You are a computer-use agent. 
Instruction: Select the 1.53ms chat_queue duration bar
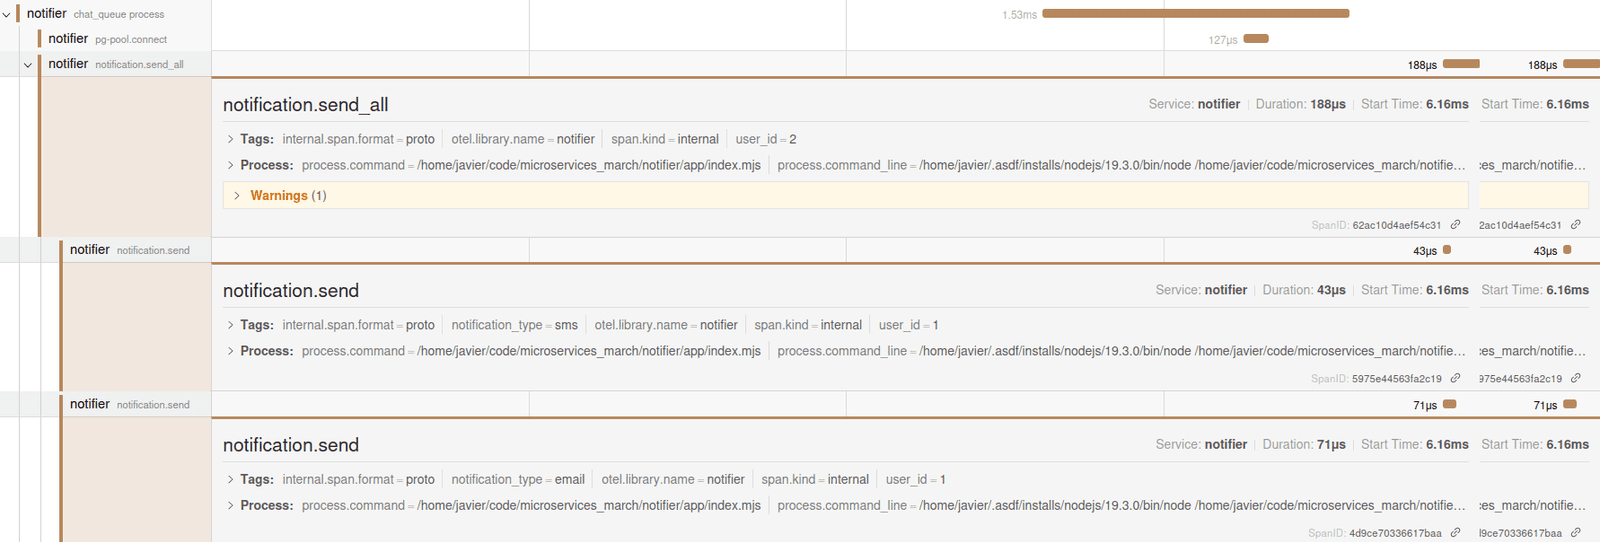[1195, 14]
